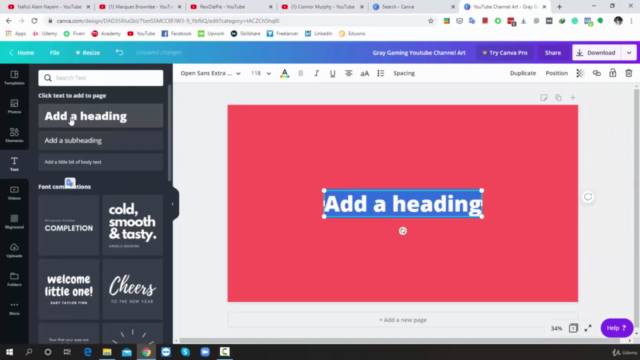Image resolution: width=640 pixels, height=360 pixels.
Task: Open the File menu
Action: pos(55,53)
